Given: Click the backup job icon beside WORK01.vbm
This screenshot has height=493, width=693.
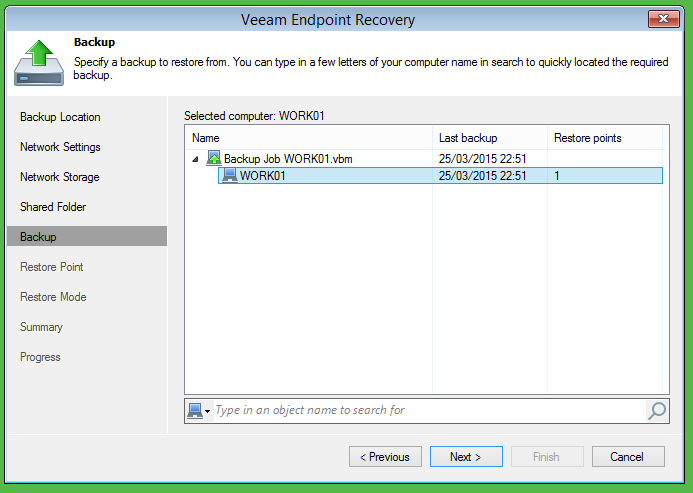Looking at the screenshot, I should pos(214,158).
